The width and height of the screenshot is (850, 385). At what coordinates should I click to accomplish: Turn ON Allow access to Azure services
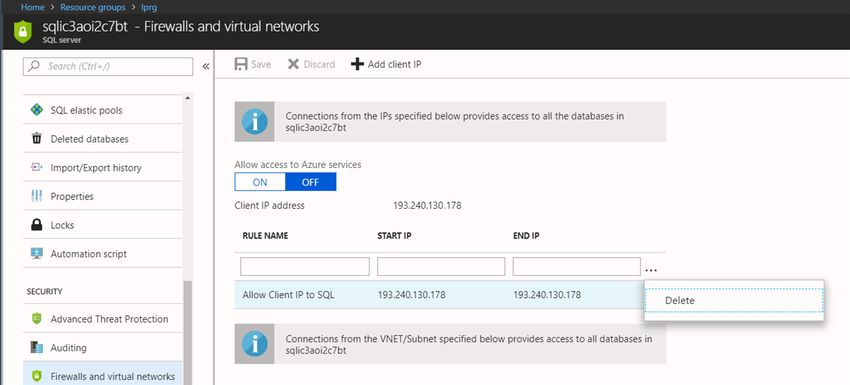coord(260,182)
